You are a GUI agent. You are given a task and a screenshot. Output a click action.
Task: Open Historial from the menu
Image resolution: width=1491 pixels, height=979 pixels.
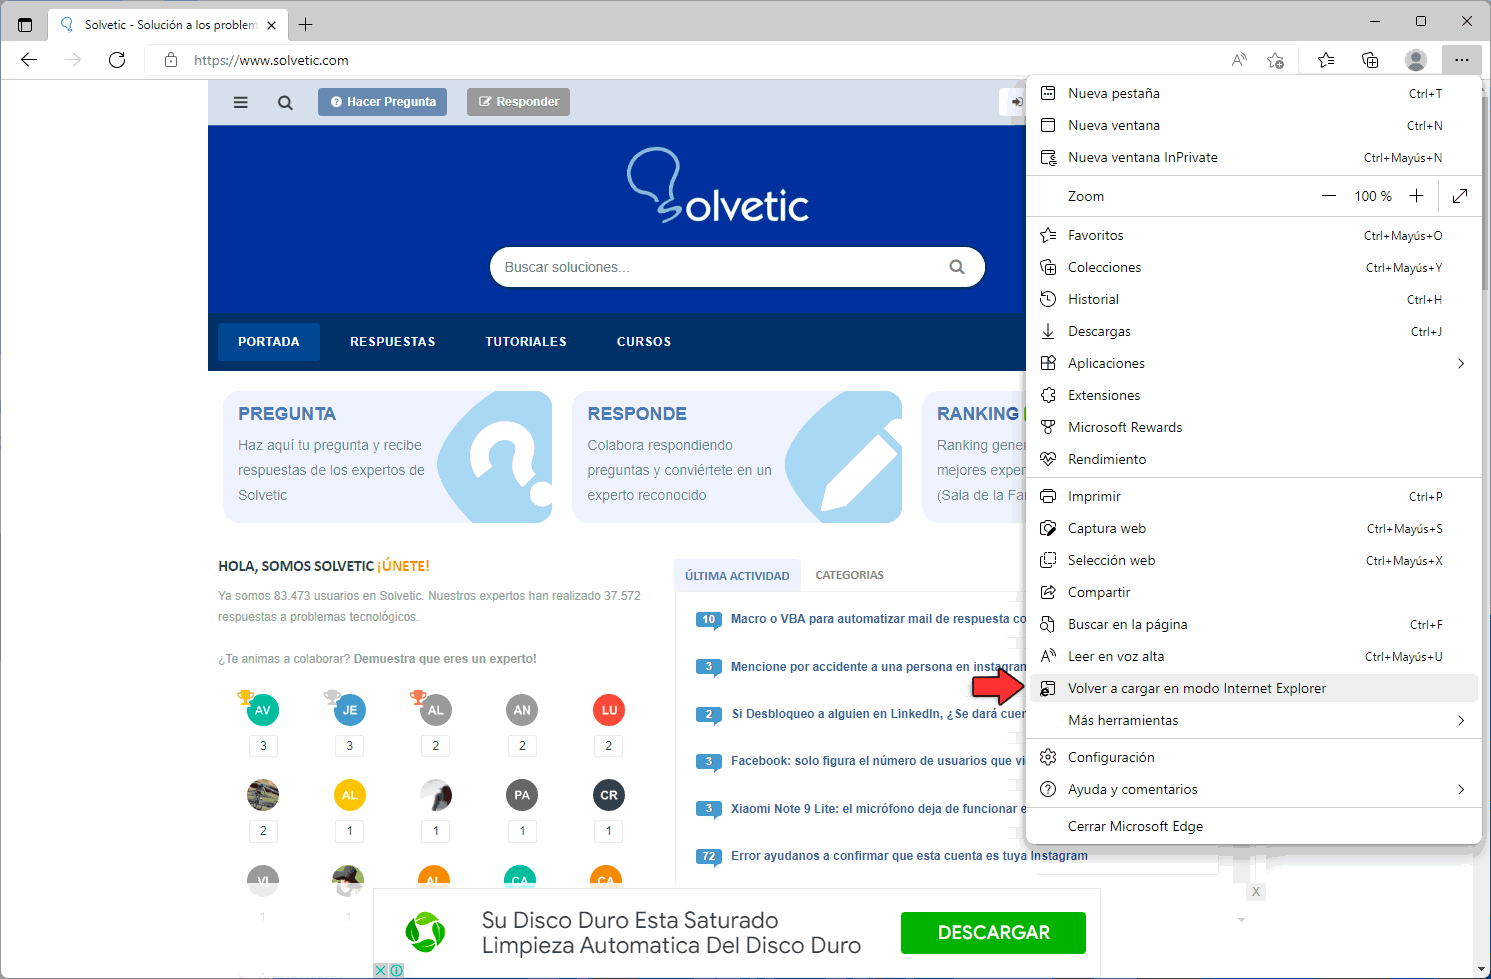(x=1253, y=299)
